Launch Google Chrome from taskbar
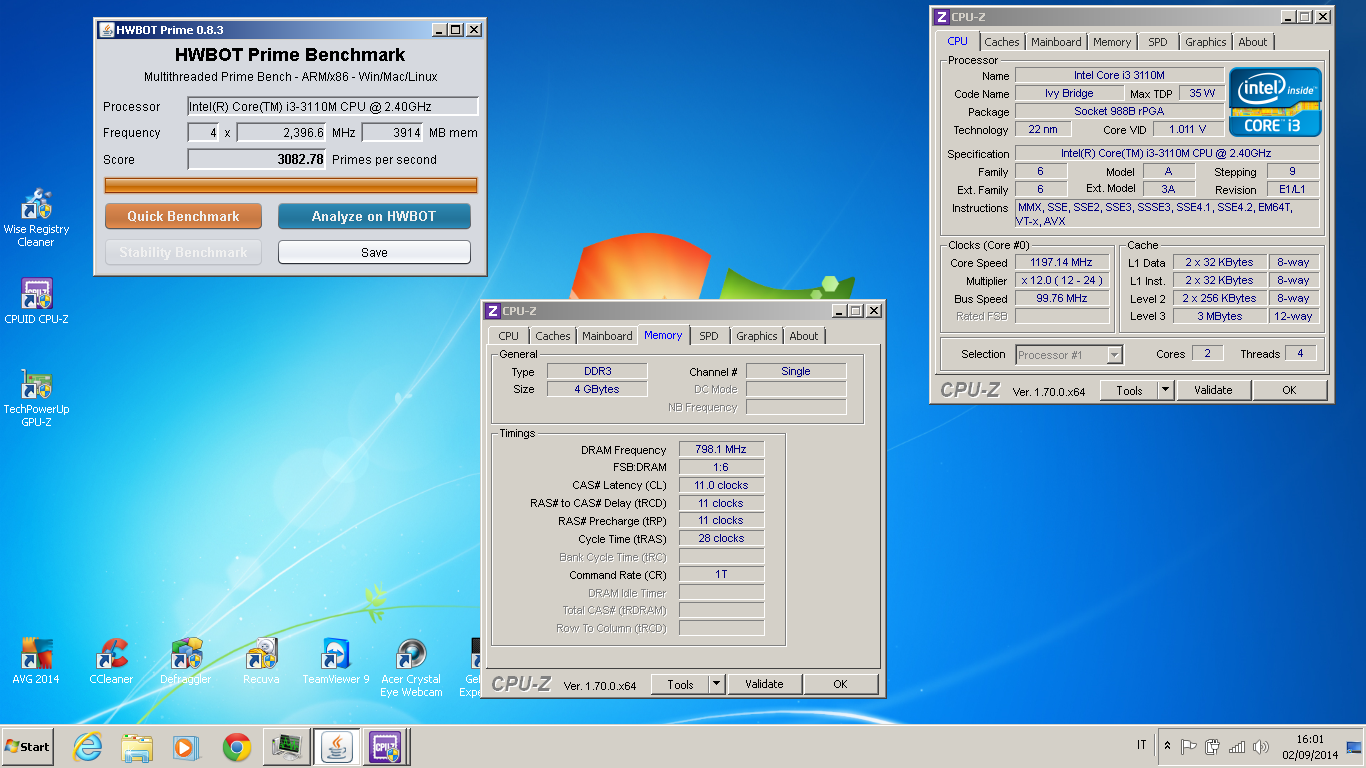Image resolution: width=1366 pixels, height=768 pixels. [x=237, y=747]
